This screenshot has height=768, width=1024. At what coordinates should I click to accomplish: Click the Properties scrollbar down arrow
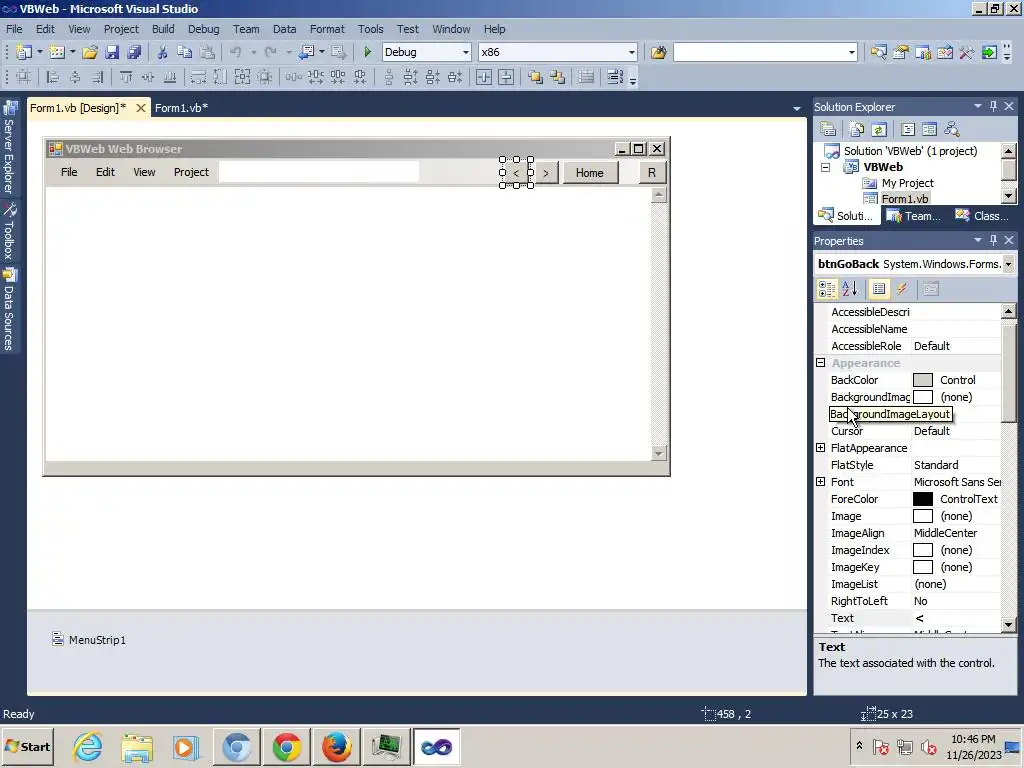click(1008, 624)
